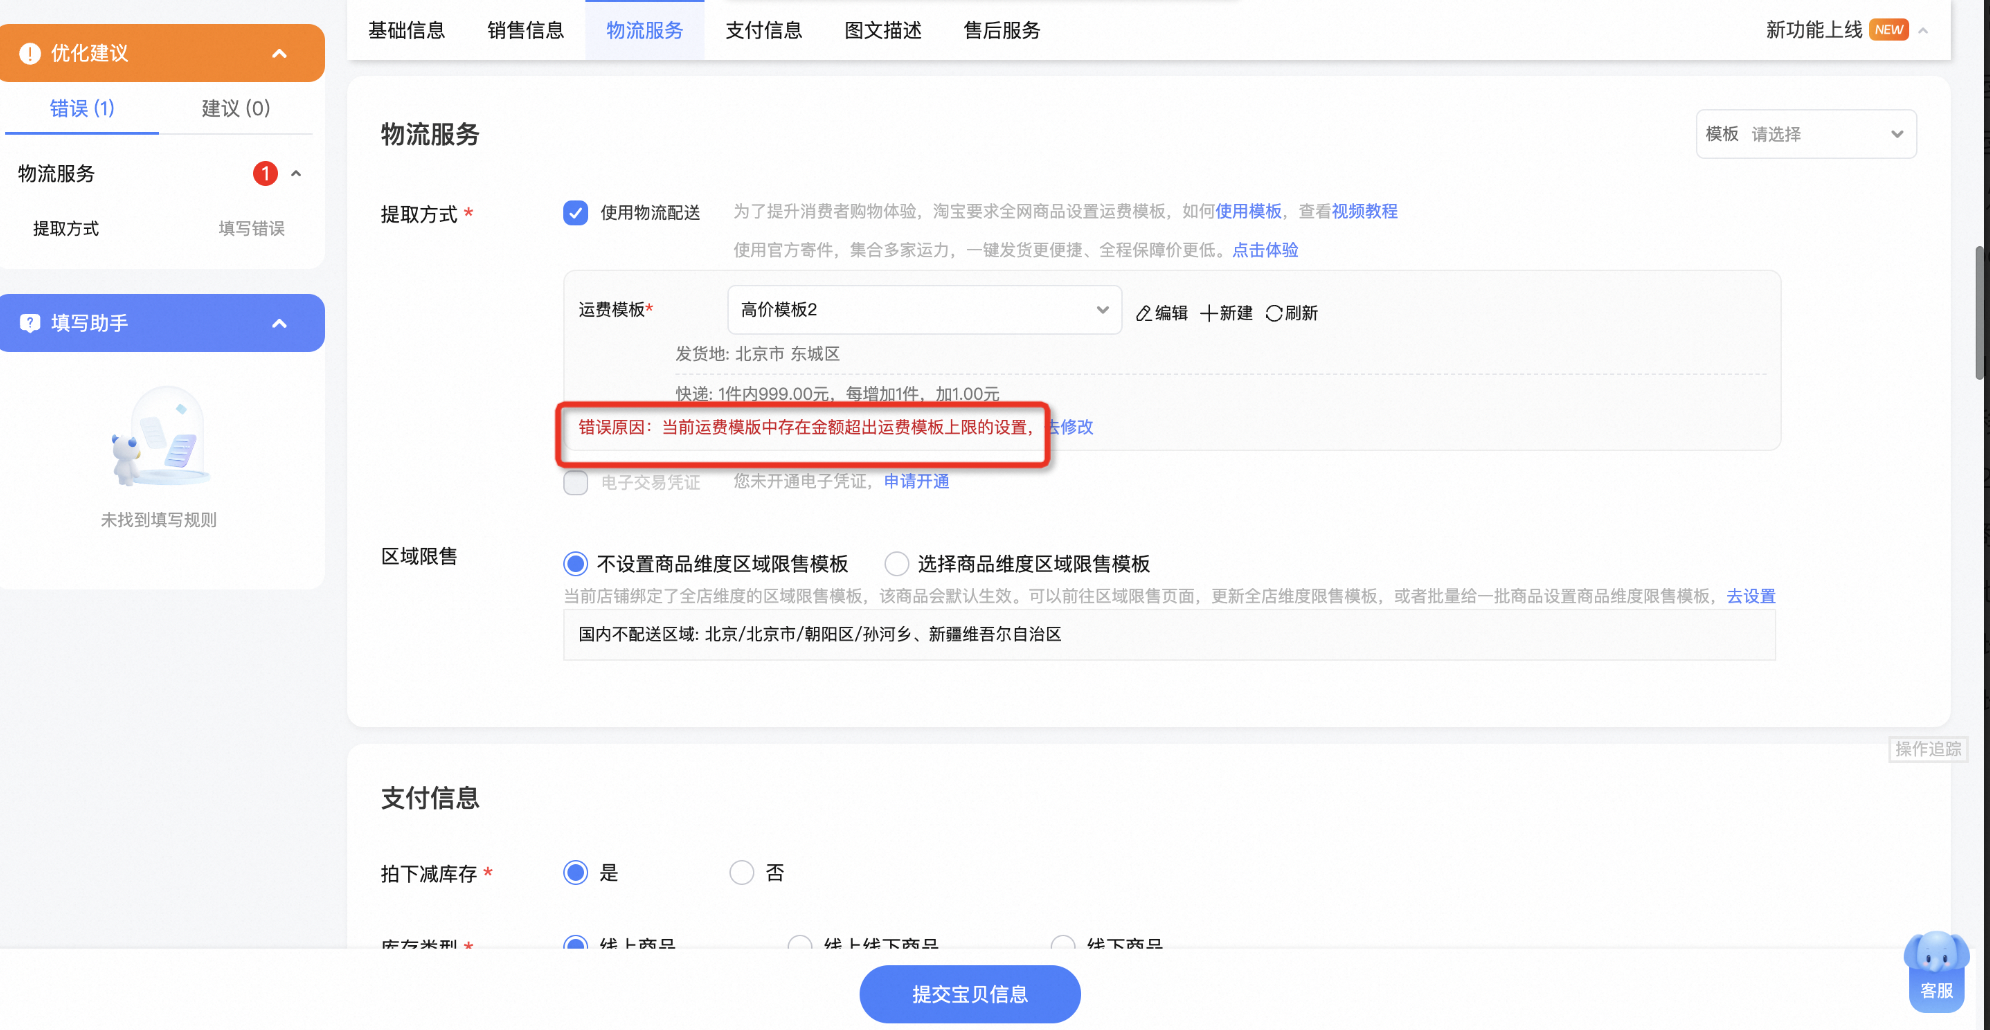Select 是 for 拍下减库存
This screenshot has width=1990, height=1030.
coord(575,873)
